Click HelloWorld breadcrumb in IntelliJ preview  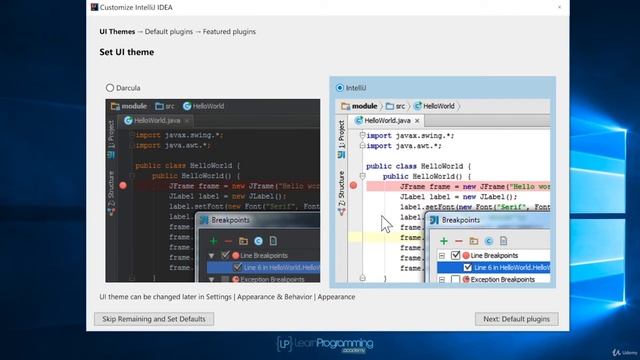pos(434,106)
